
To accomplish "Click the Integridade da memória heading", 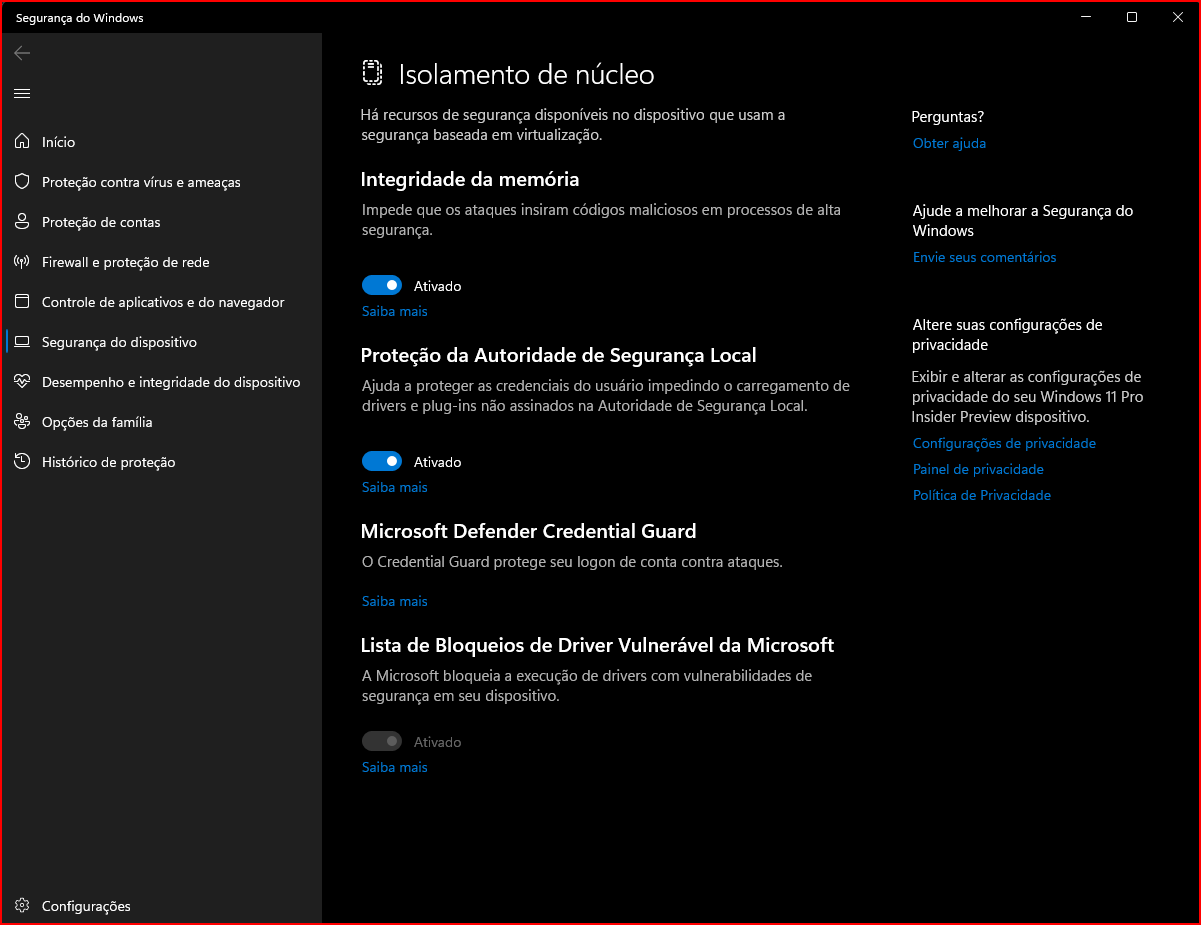I will (470, 179).
